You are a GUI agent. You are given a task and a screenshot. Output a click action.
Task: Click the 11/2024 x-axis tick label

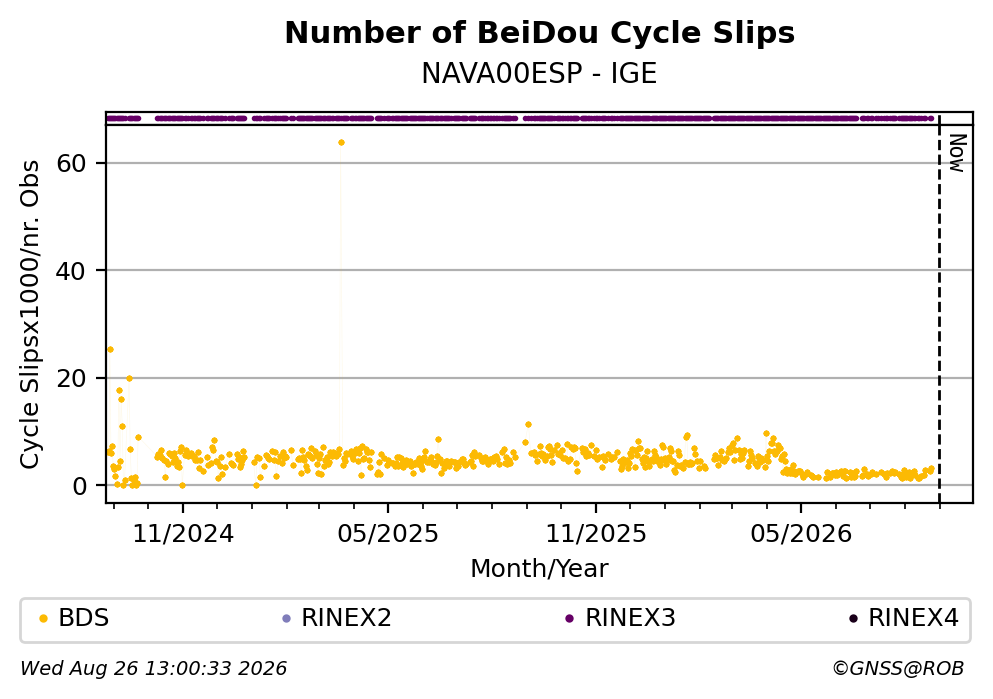point(183,534)
